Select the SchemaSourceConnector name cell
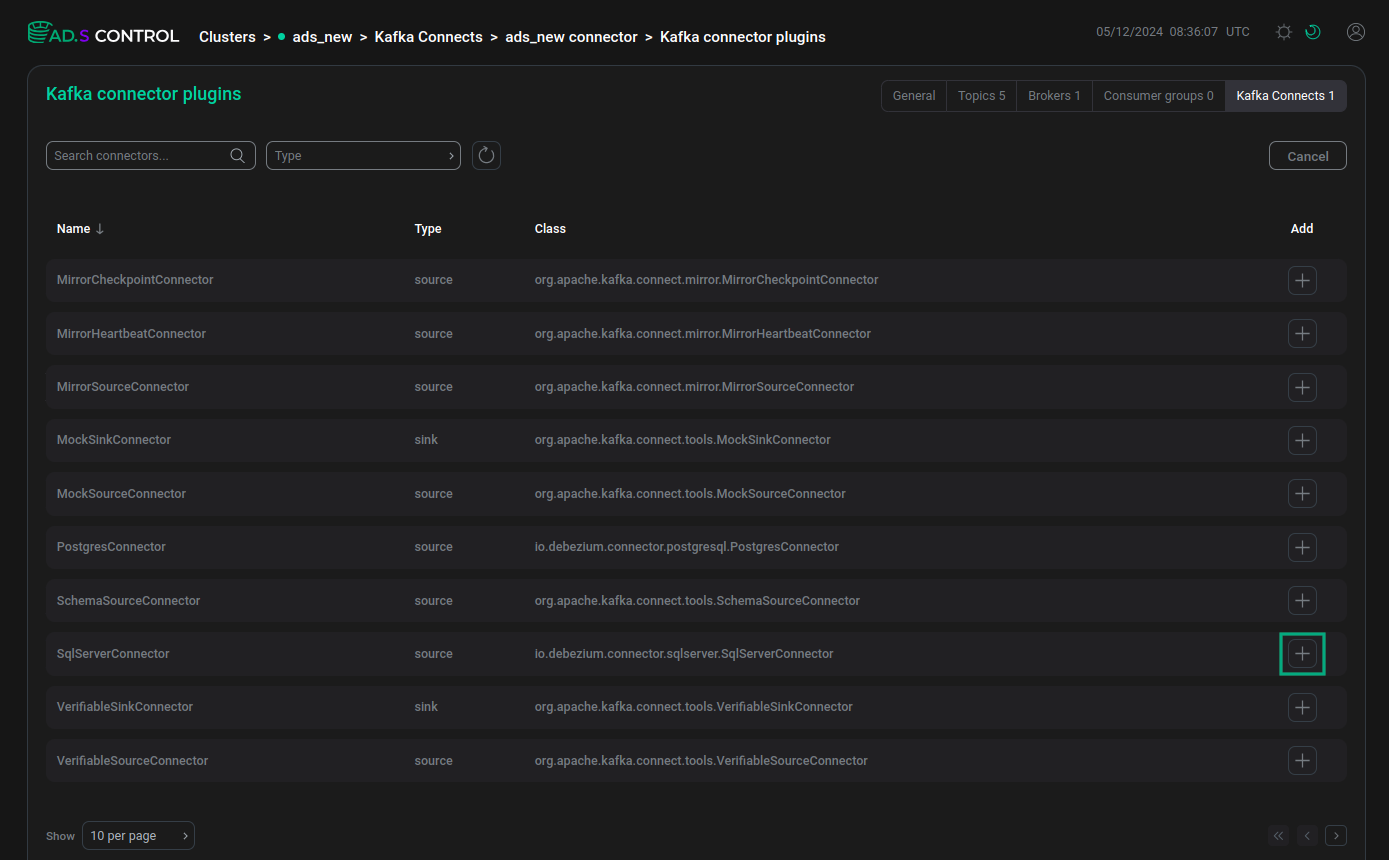 [128, 601]
